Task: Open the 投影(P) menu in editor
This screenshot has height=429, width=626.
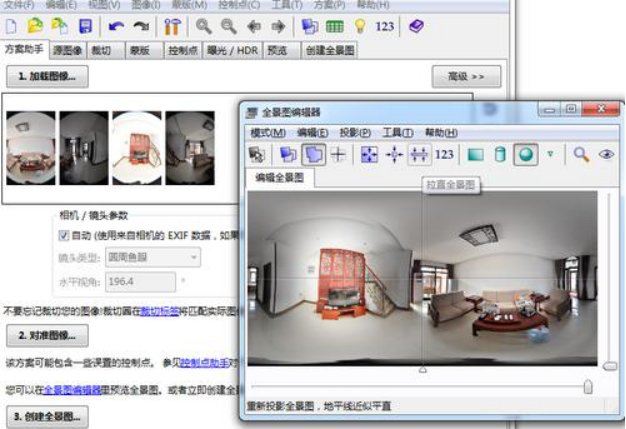Action: pyautogui.click(x=354, y=132)
